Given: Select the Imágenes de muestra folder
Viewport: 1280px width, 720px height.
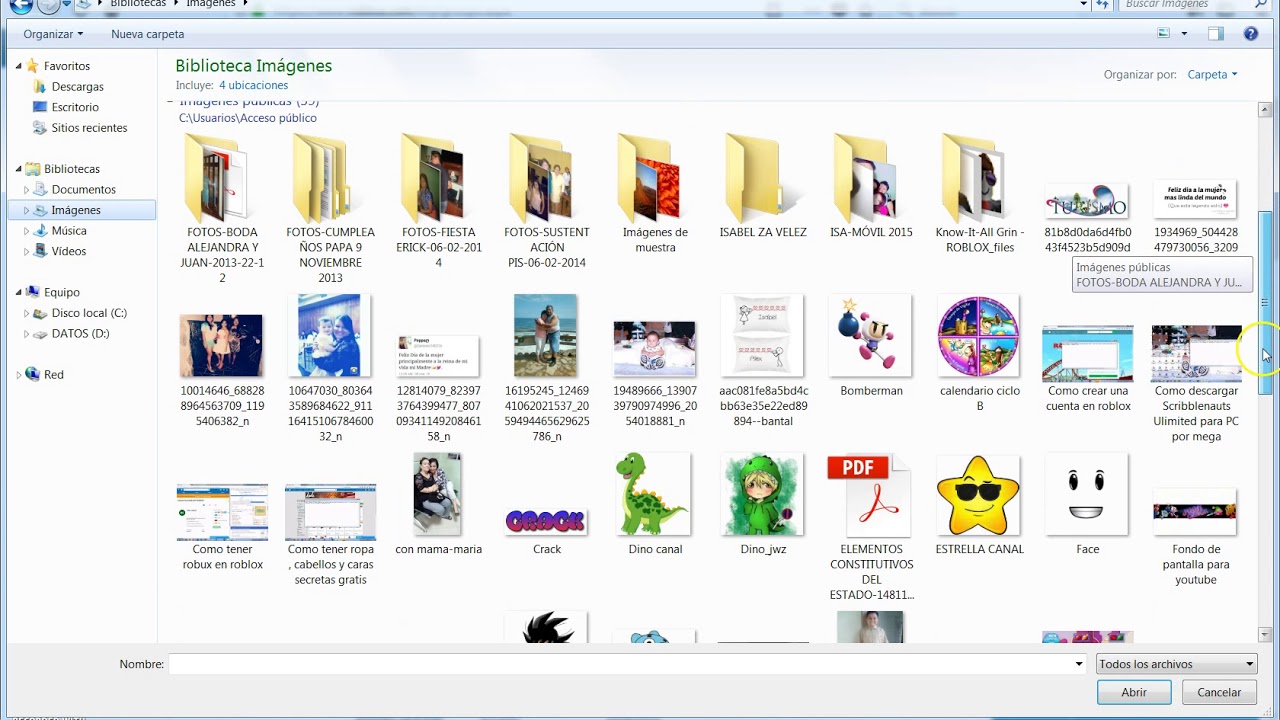Looking at the screenshot, I should [655, 193].
